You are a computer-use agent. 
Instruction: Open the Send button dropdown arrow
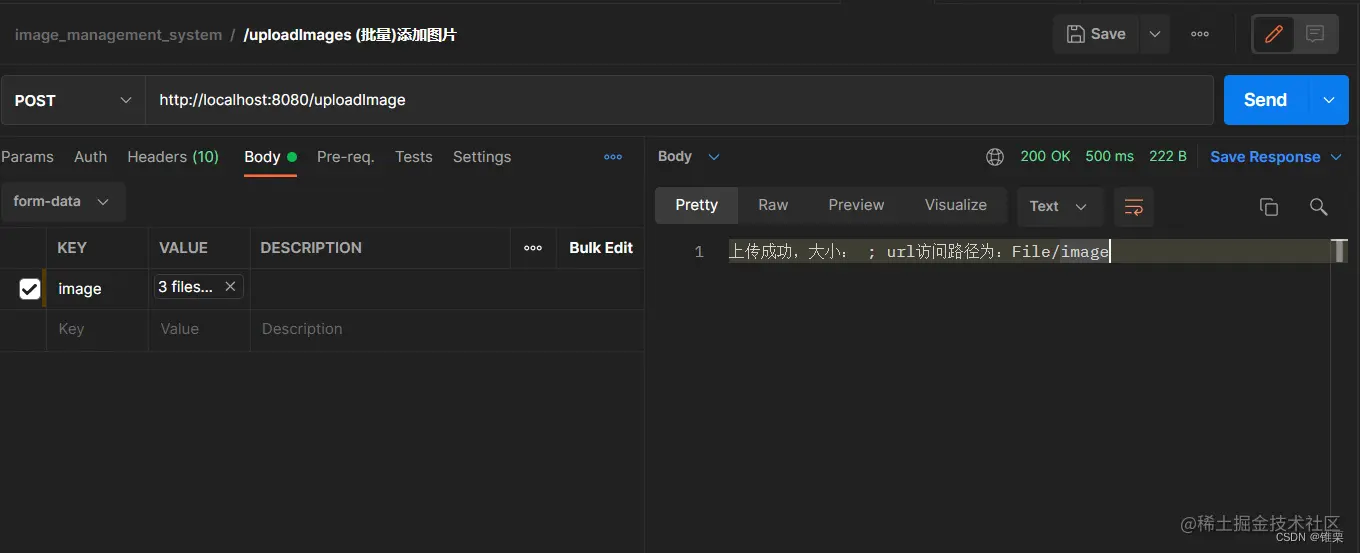[x=1329, y=100]
